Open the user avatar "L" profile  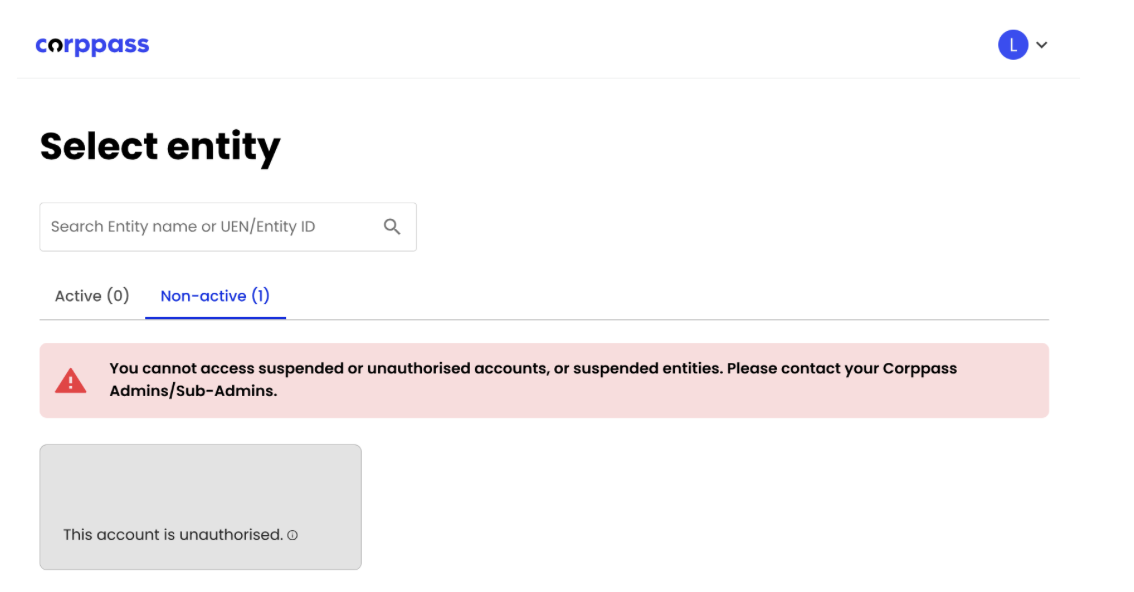[1012, 45]
